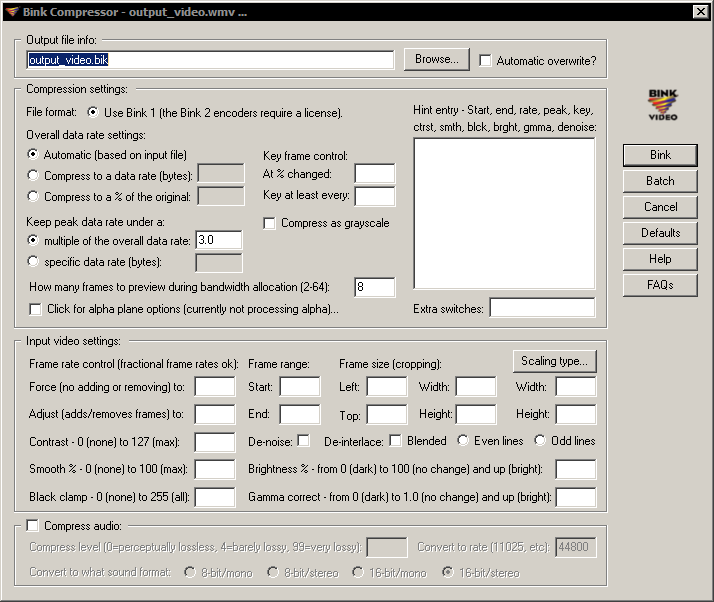Cancel the compressor dialog
Screen dimensions: 714x602
660,207
